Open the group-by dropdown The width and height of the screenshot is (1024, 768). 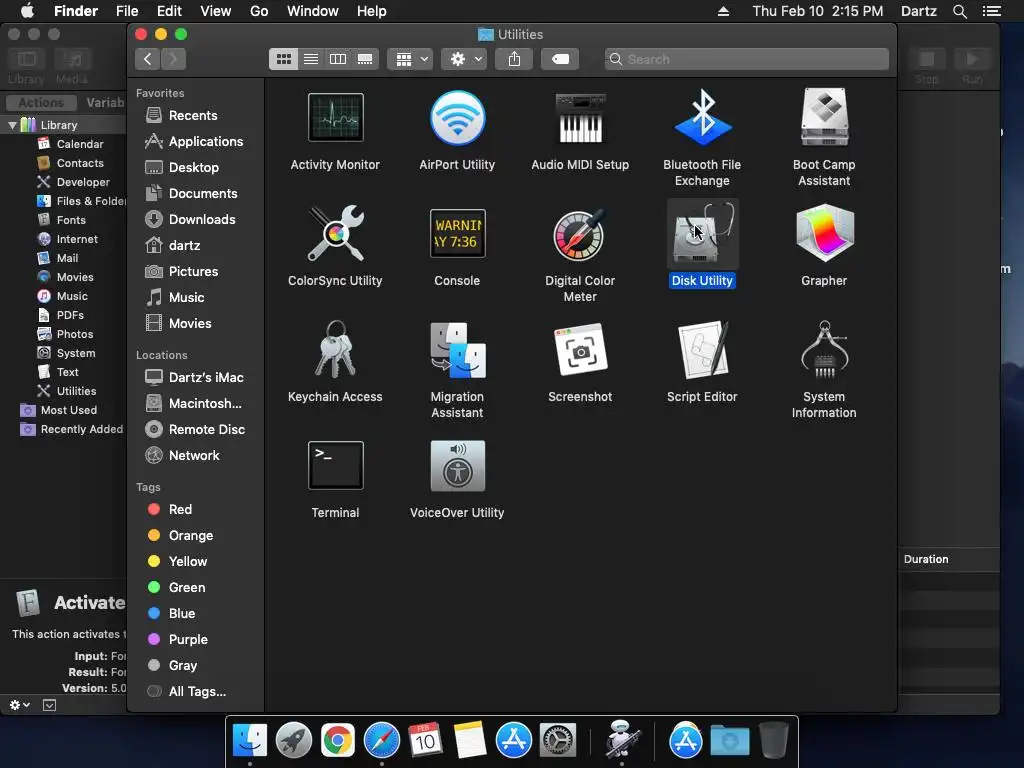pyautogui.click(x=410, y=59)
